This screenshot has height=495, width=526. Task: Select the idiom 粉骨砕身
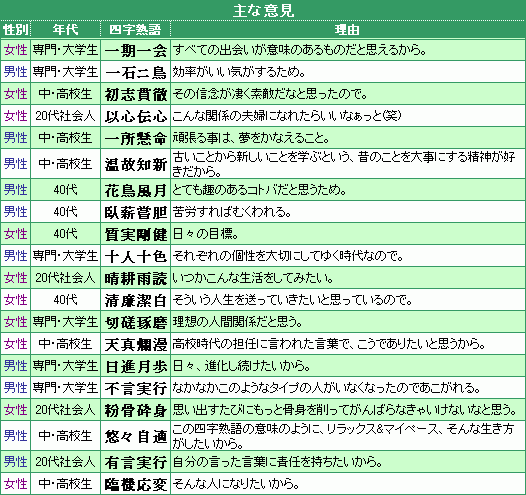point(136,410)
